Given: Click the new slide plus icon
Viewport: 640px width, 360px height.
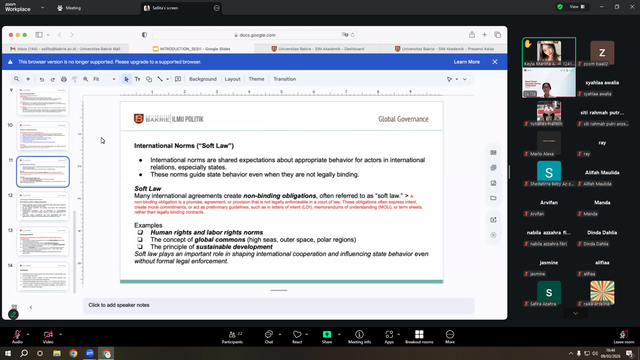Looking at the screenshot, I should 28,79.
